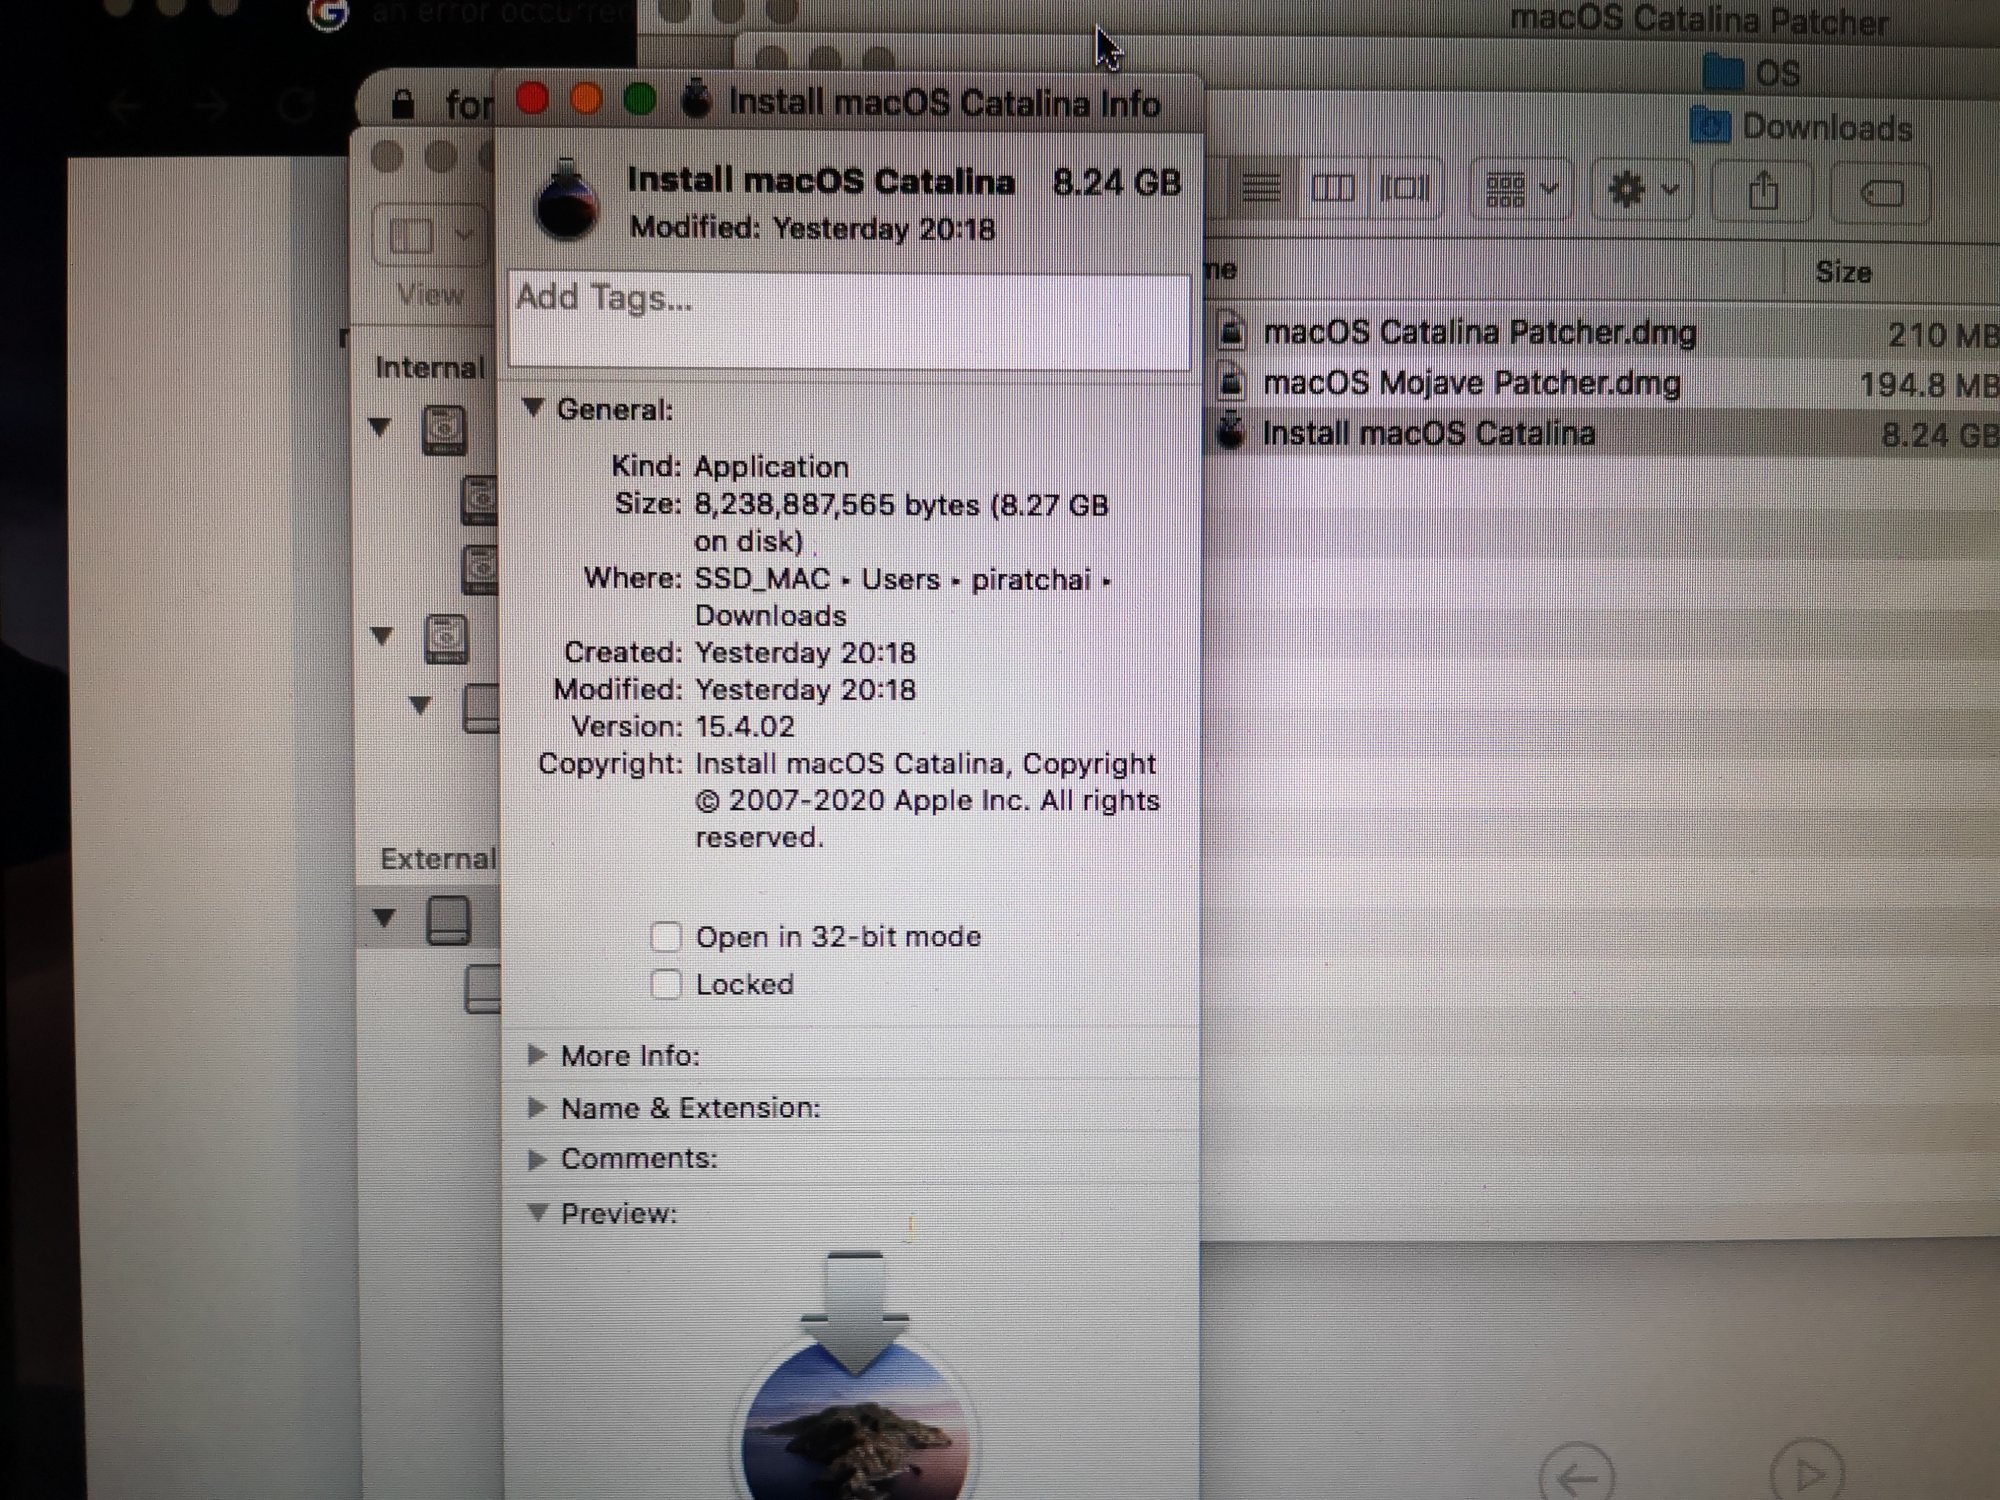Click the Size column header
The height and width of the screenshot is (1500, 2000).
pos(1843,272)
